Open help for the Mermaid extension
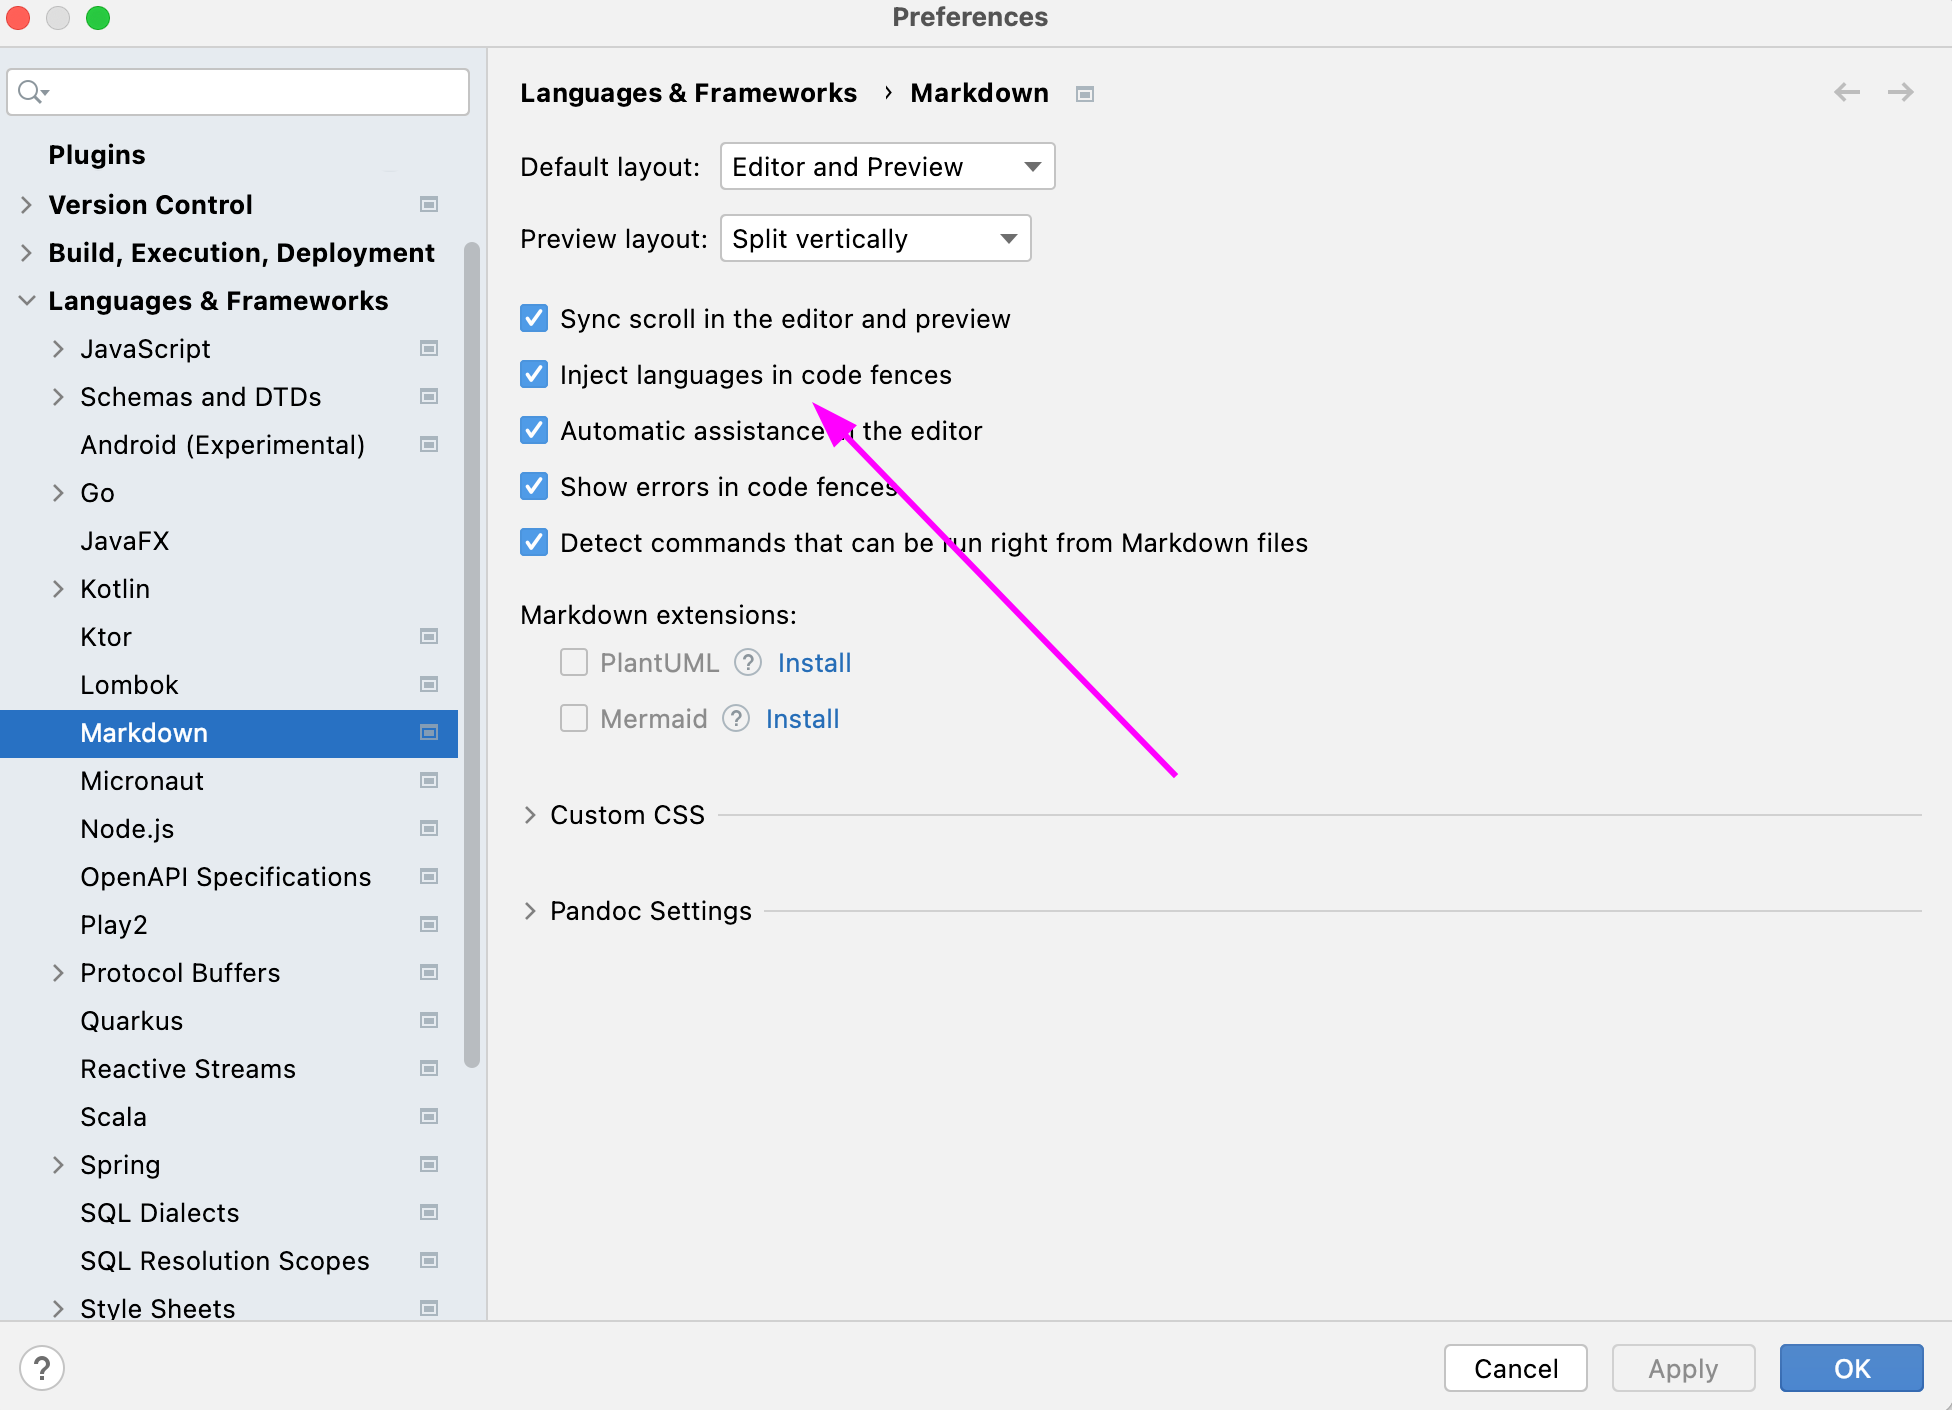1952x1410 pixels. [x=736, y=718]
